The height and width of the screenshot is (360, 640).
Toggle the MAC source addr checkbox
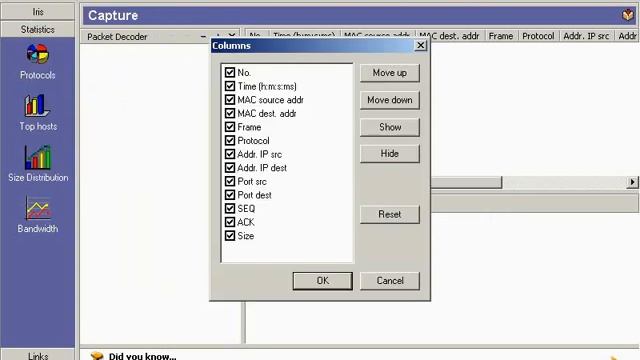pyautogui.click(x=230, y=100)
